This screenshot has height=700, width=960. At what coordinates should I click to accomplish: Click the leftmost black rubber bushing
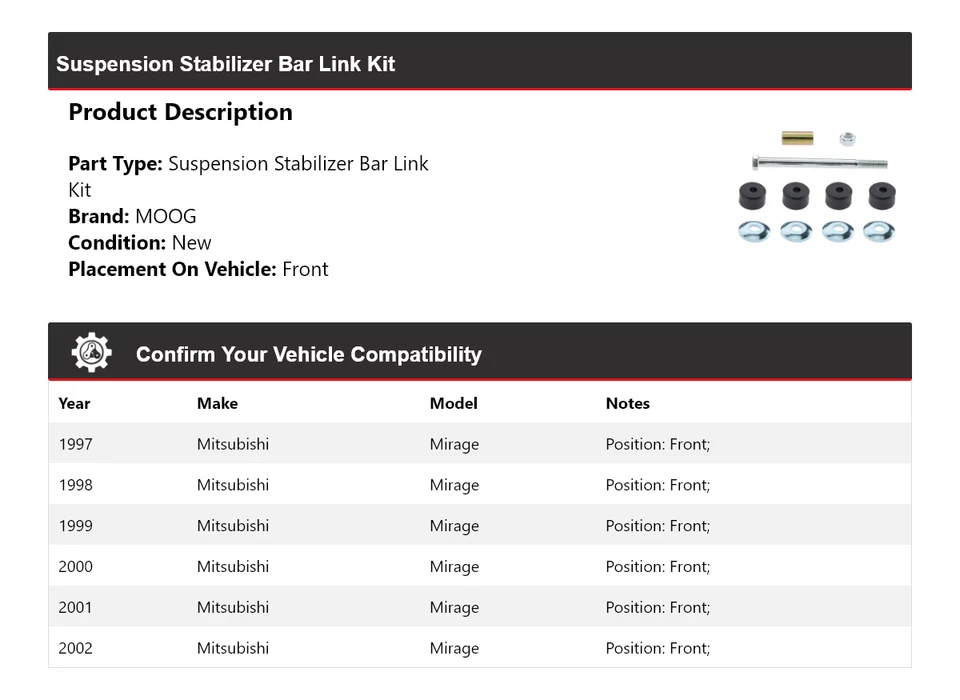coord(753,195)
